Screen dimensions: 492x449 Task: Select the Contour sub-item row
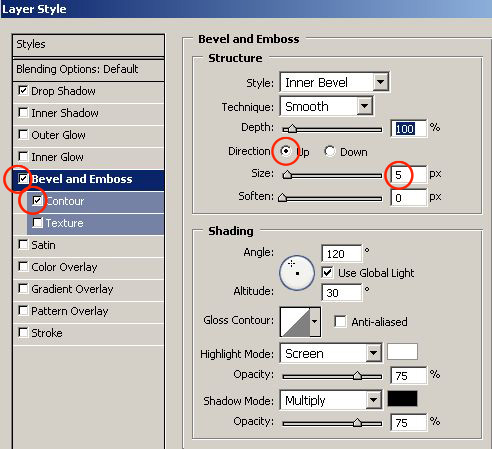point(95,201)
